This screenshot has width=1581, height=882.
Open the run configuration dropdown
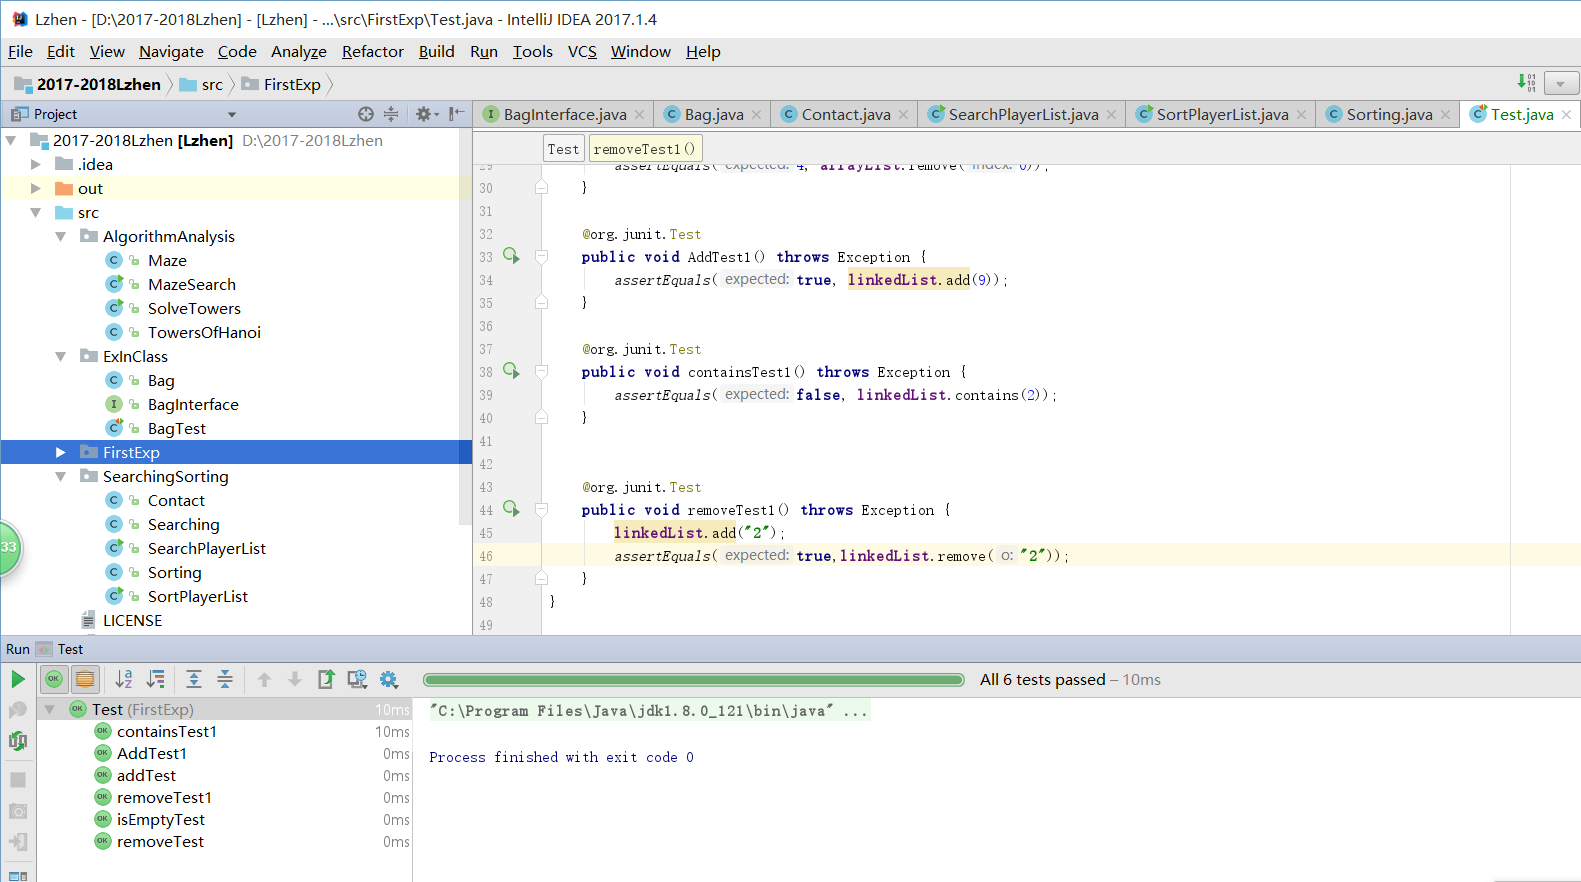1561,84
